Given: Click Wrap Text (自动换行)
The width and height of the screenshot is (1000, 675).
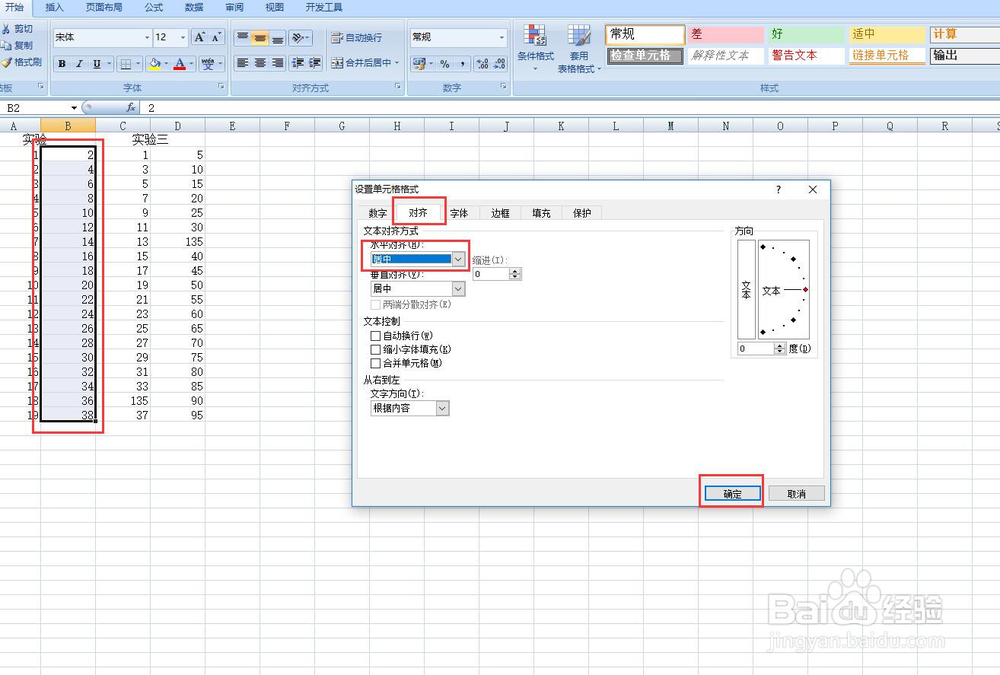Looking at the screenshot, I should (x=357, y=38).
